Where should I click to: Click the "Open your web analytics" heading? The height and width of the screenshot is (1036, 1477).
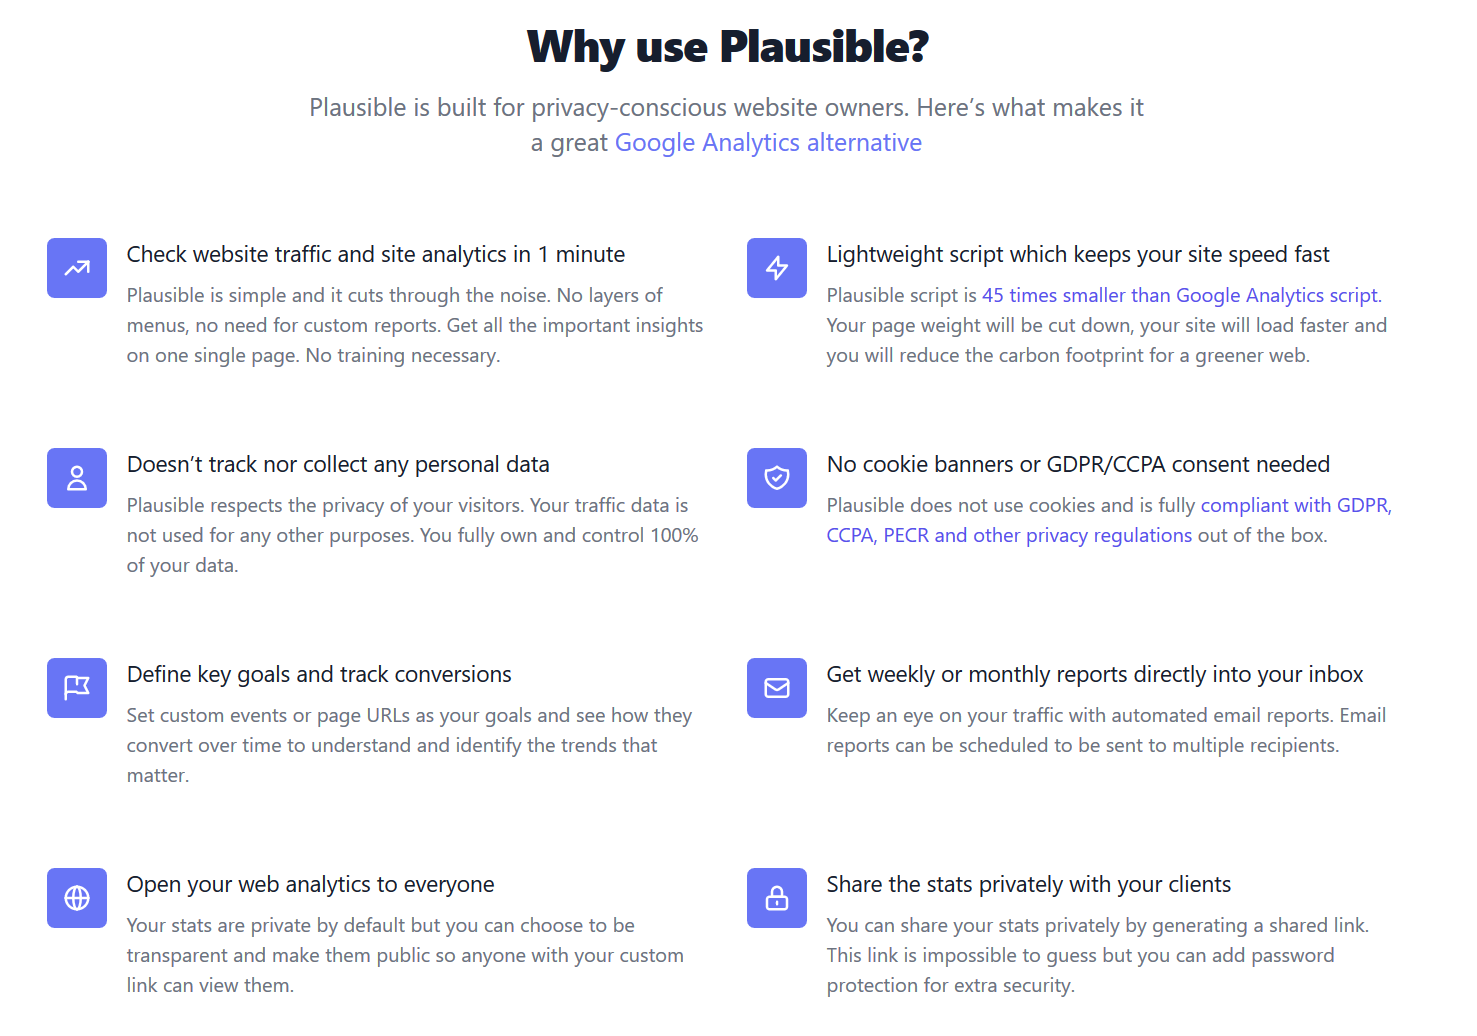[x=310, y=885]
